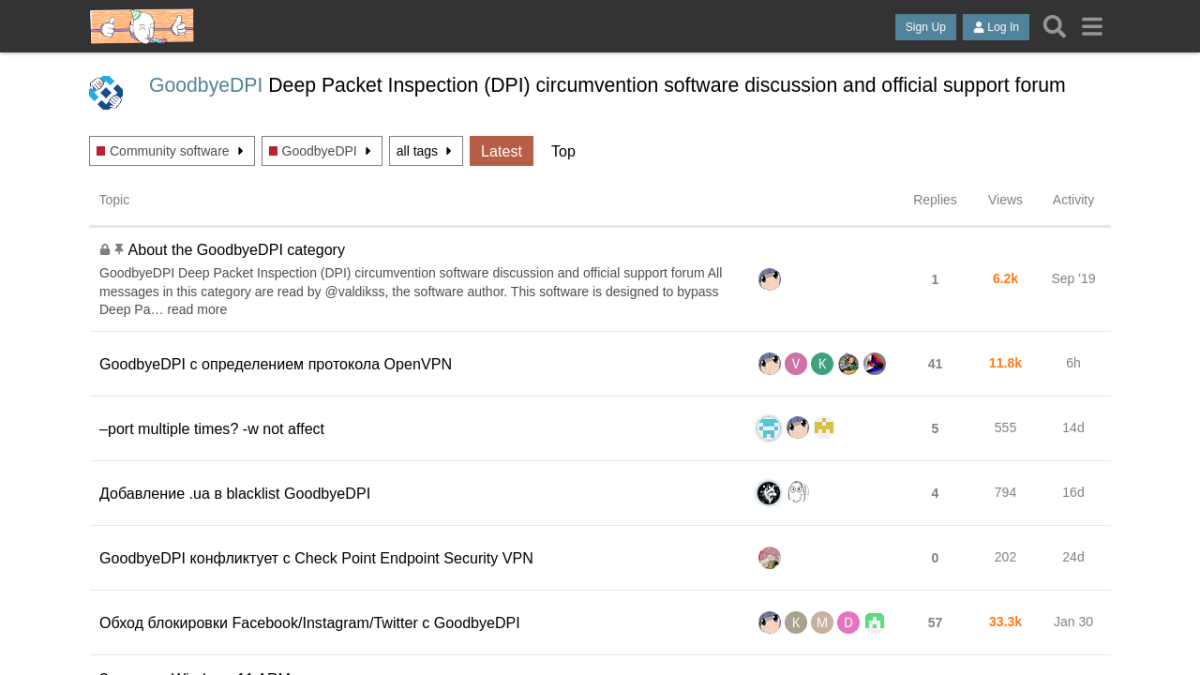The image size is (1200, 675).
Task: Click 6h activity in OpenVPN row
Action: pos(1073,363)
